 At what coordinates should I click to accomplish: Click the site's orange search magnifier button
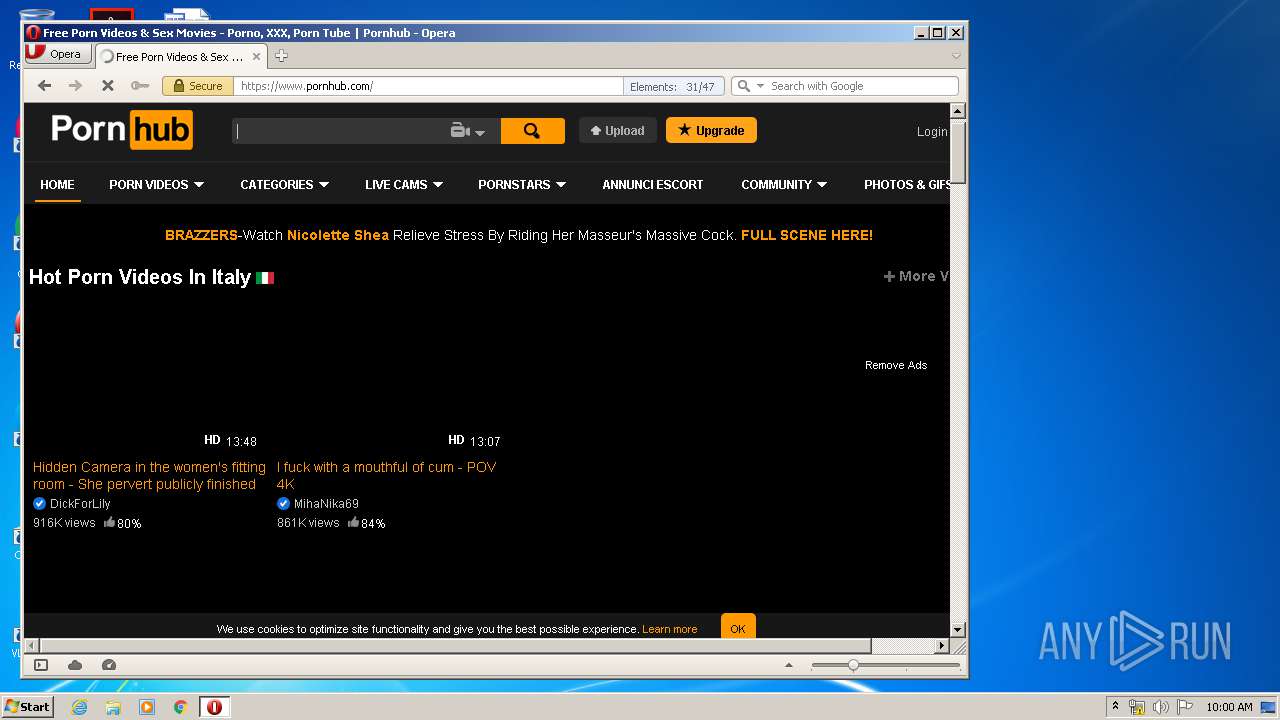(x=532, y=131)
